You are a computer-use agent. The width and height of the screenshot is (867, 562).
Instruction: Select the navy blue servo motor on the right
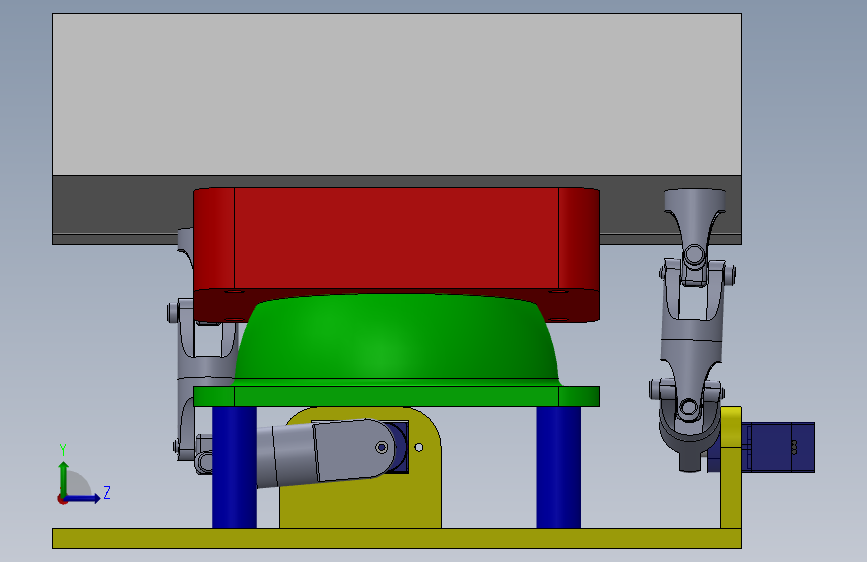tap(778, 447)
